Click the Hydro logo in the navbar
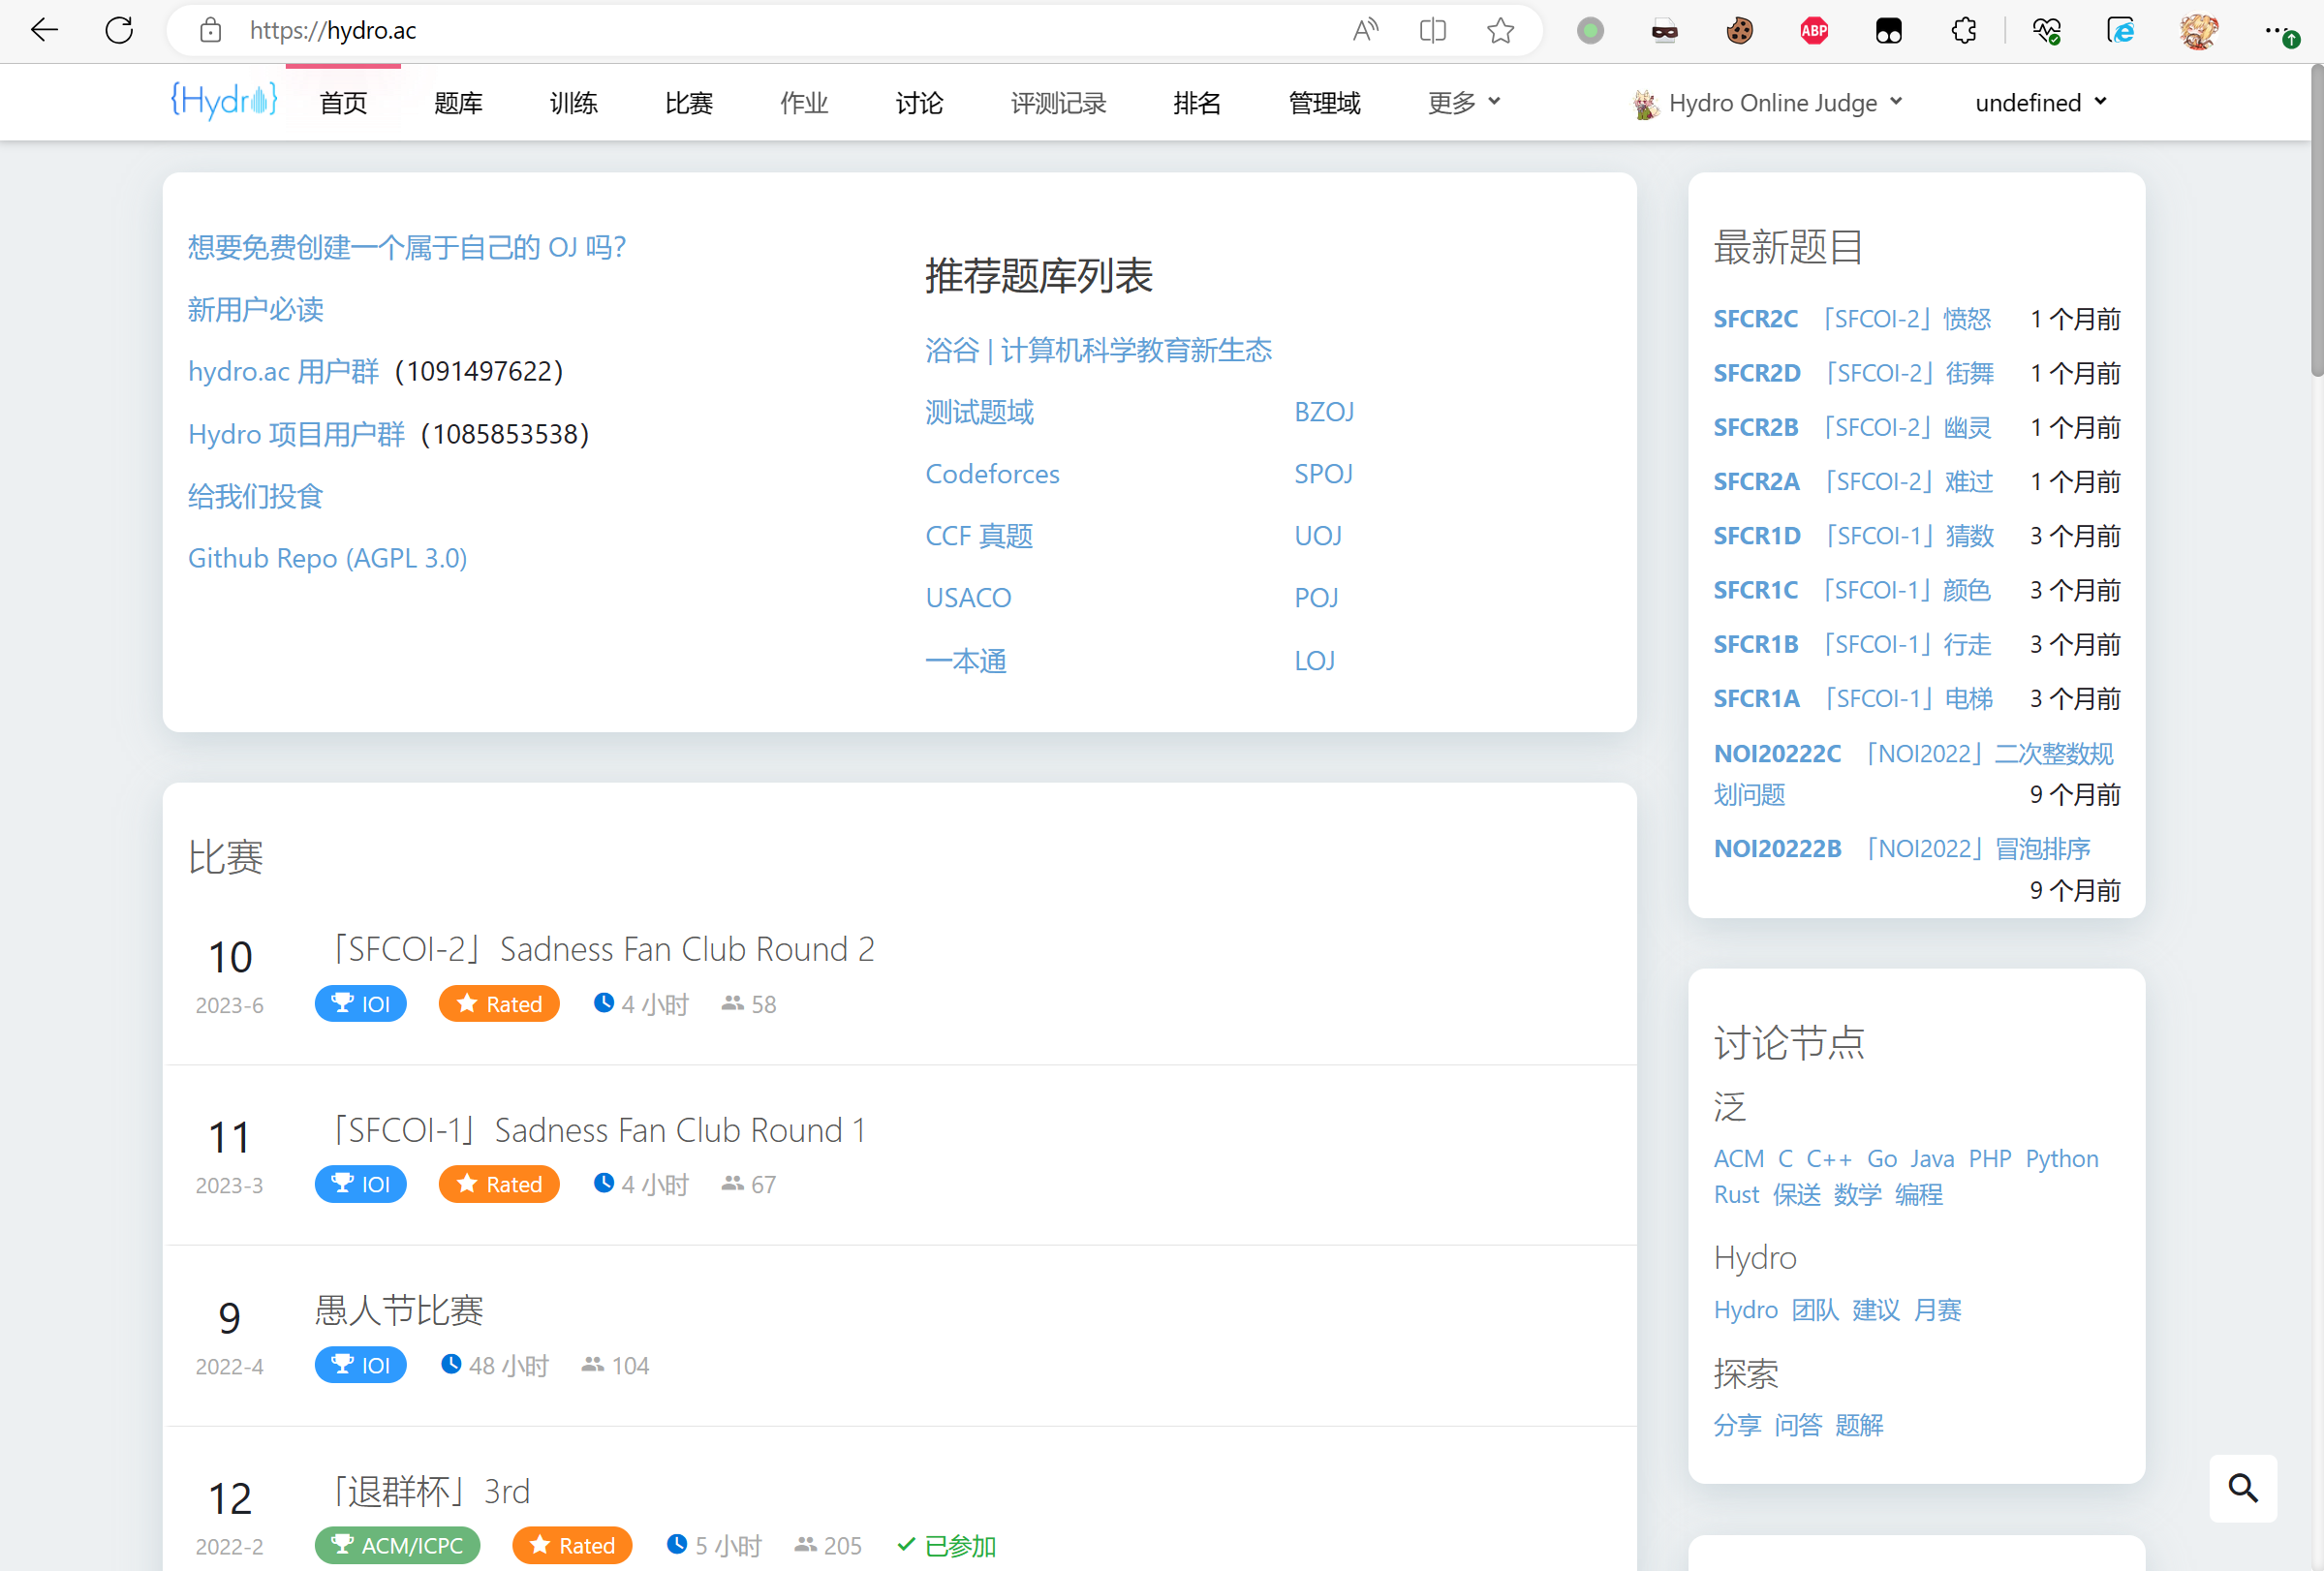The width and height of the screenshot is (2324, 1571). click(x=223, y=100)
